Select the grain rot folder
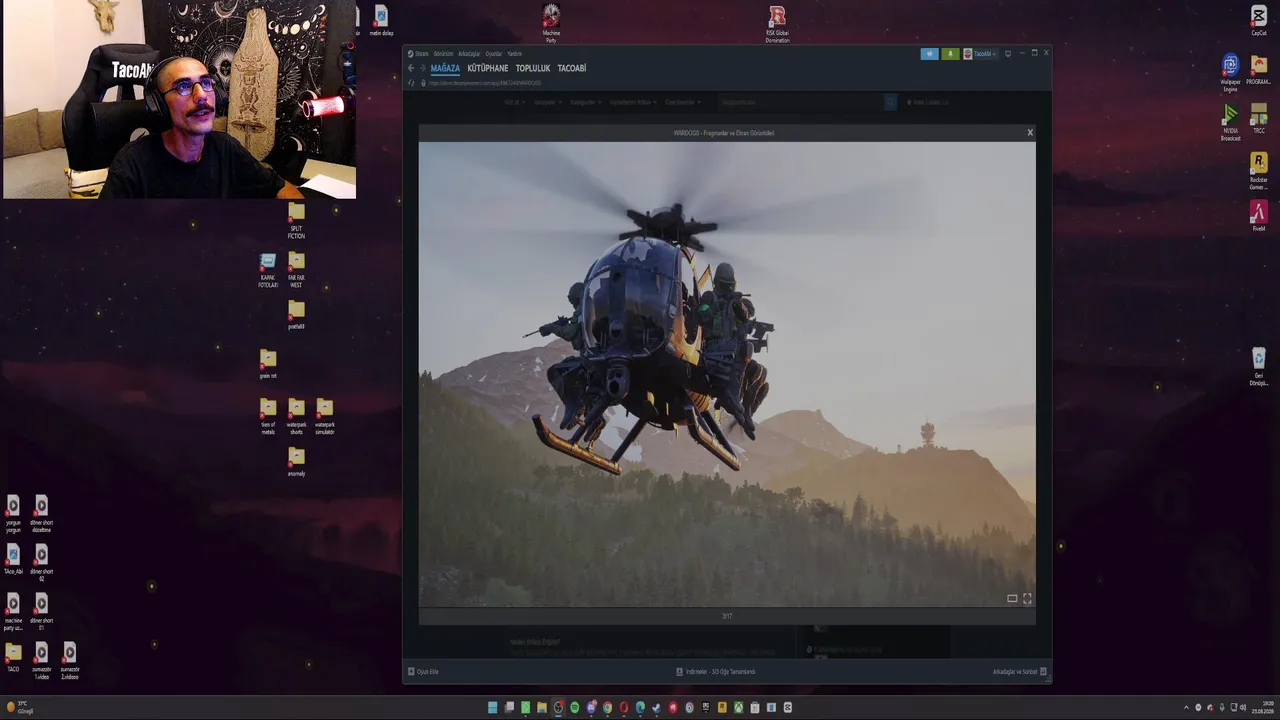Screen dimensions: 1280x720 (268, 364)
